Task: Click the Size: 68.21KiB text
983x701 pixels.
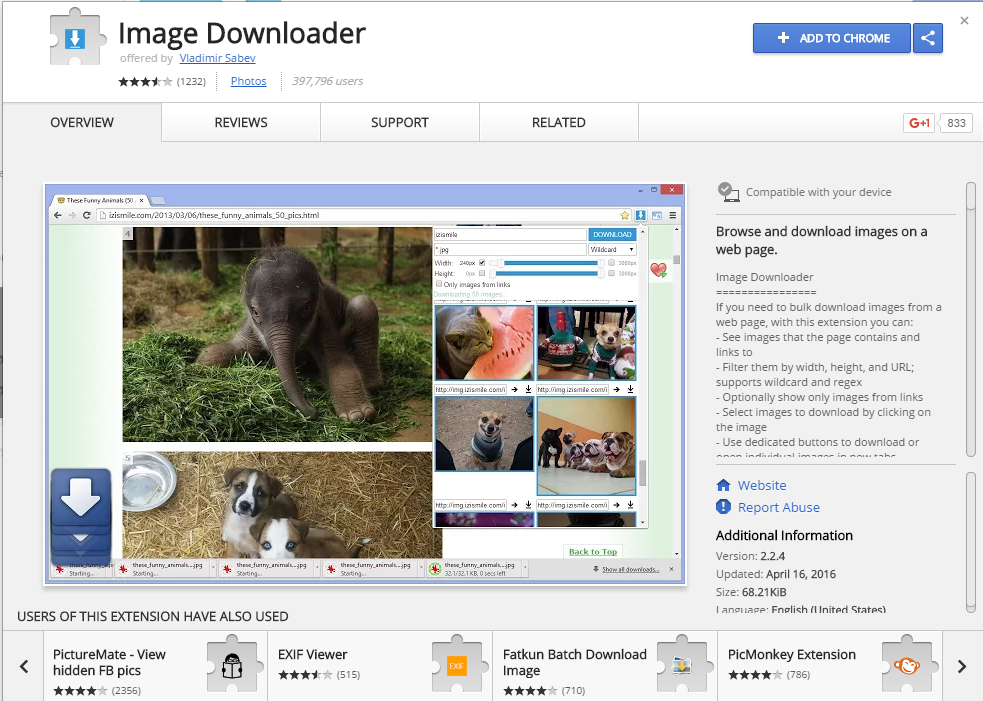Action: pos(751,592)
